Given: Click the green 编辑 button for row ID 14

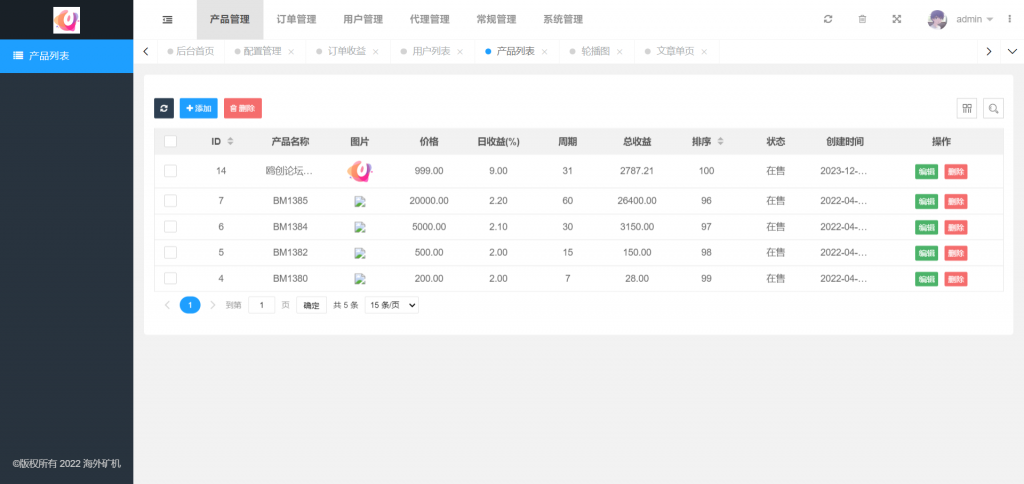Looking at the screenshot, I should click(926, 172).
